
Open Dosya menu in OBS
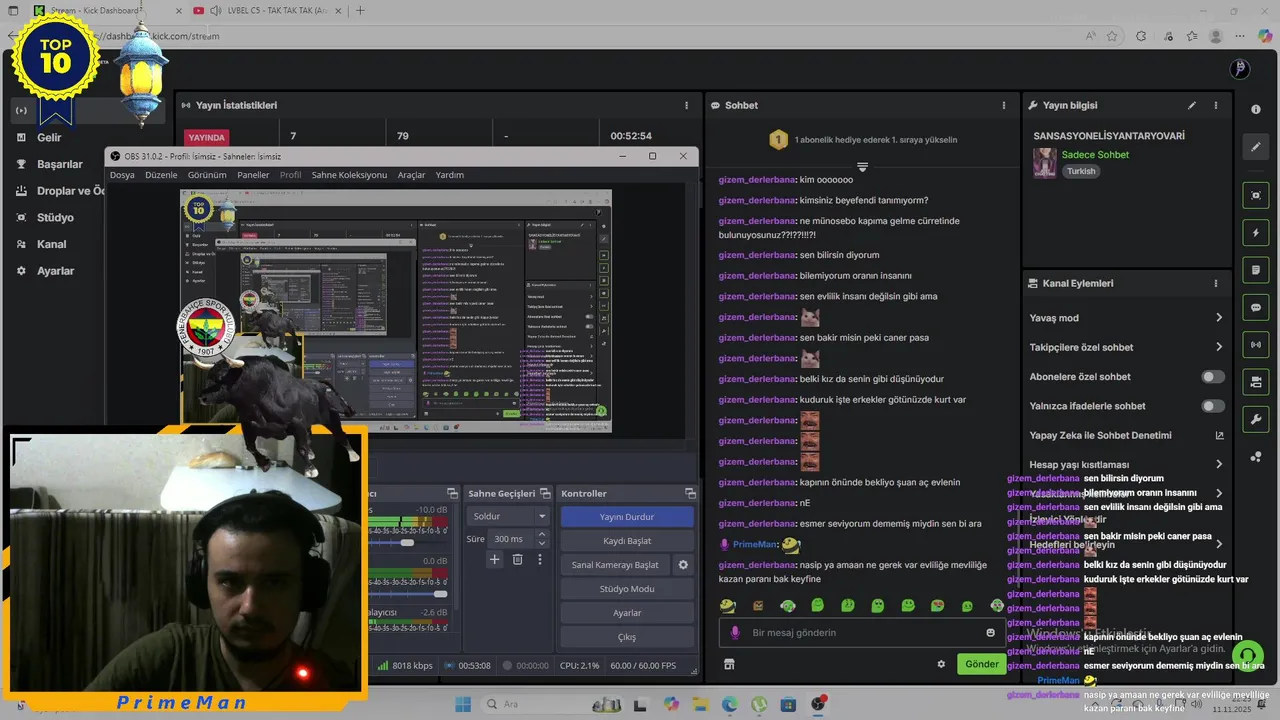pos(122,175)
